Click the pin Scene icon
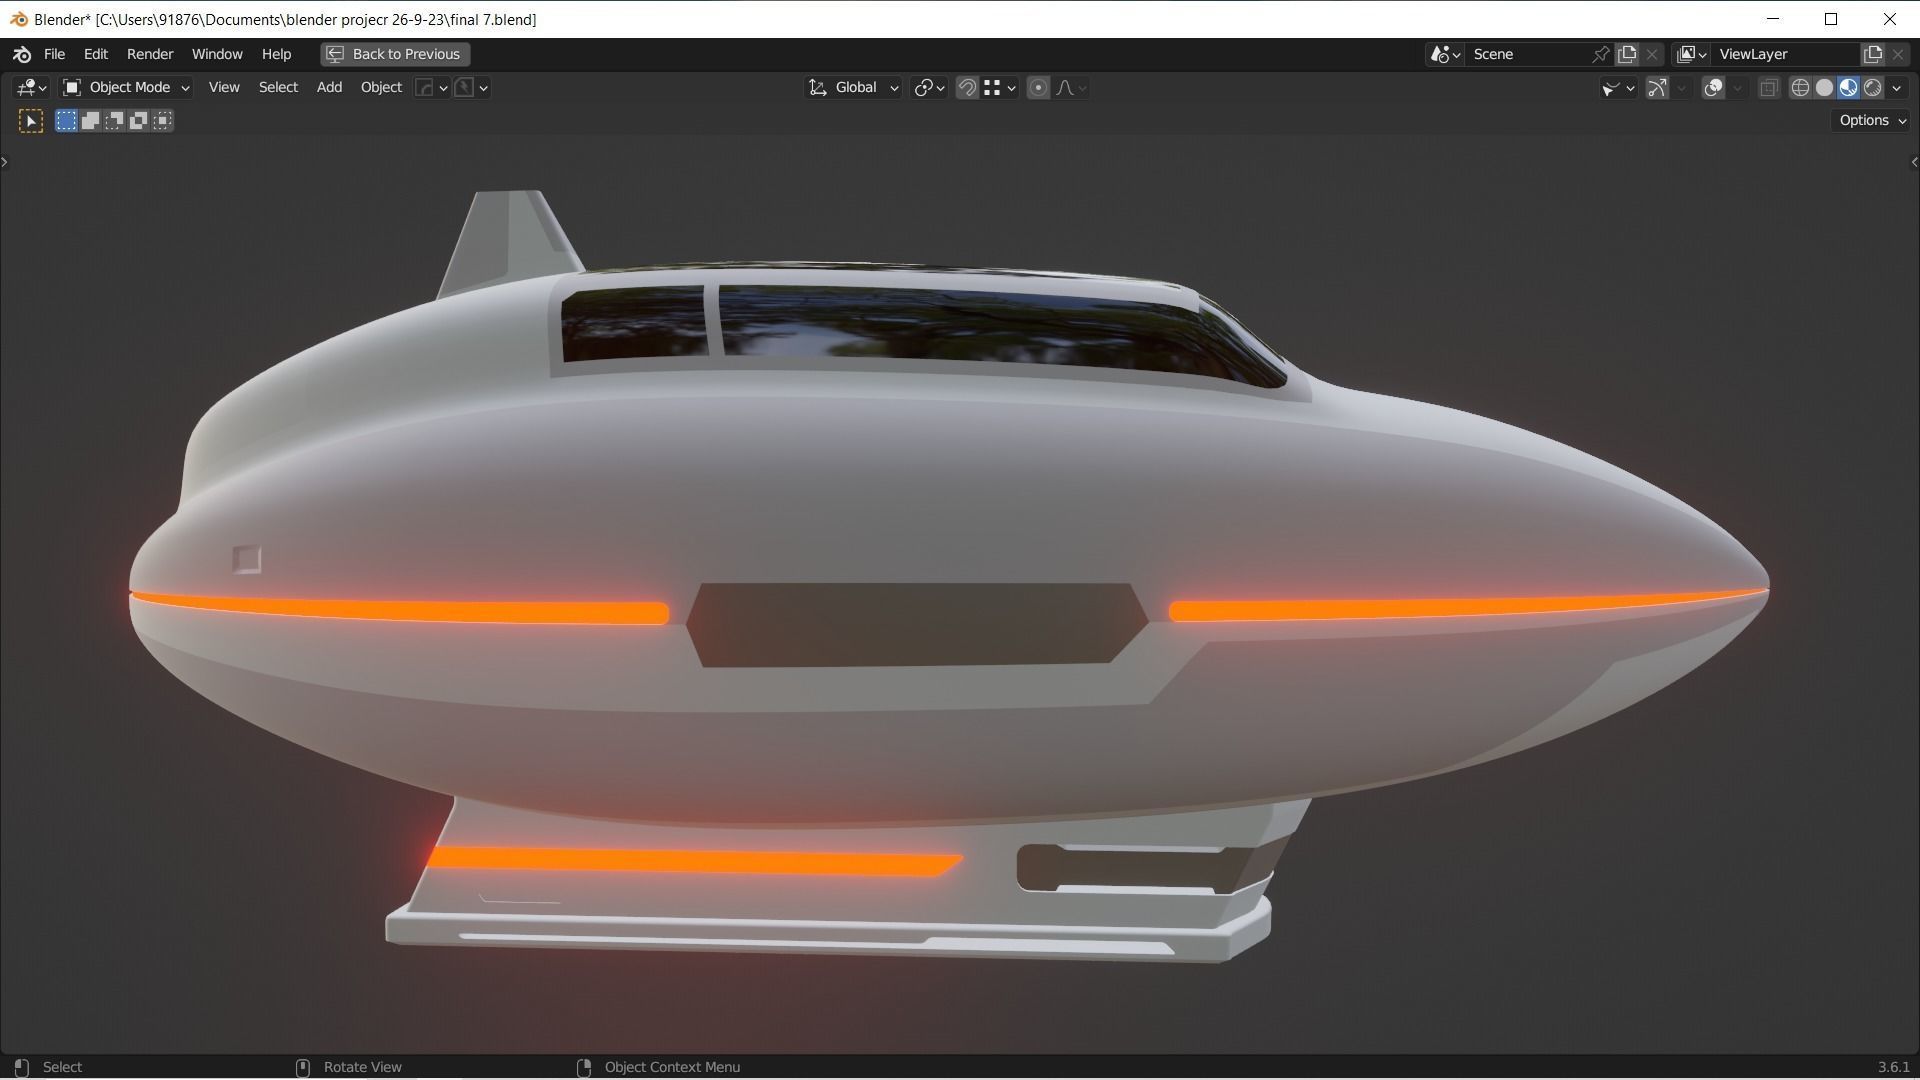This screenshot has width=1920, height=1080. click(1600, 54)
